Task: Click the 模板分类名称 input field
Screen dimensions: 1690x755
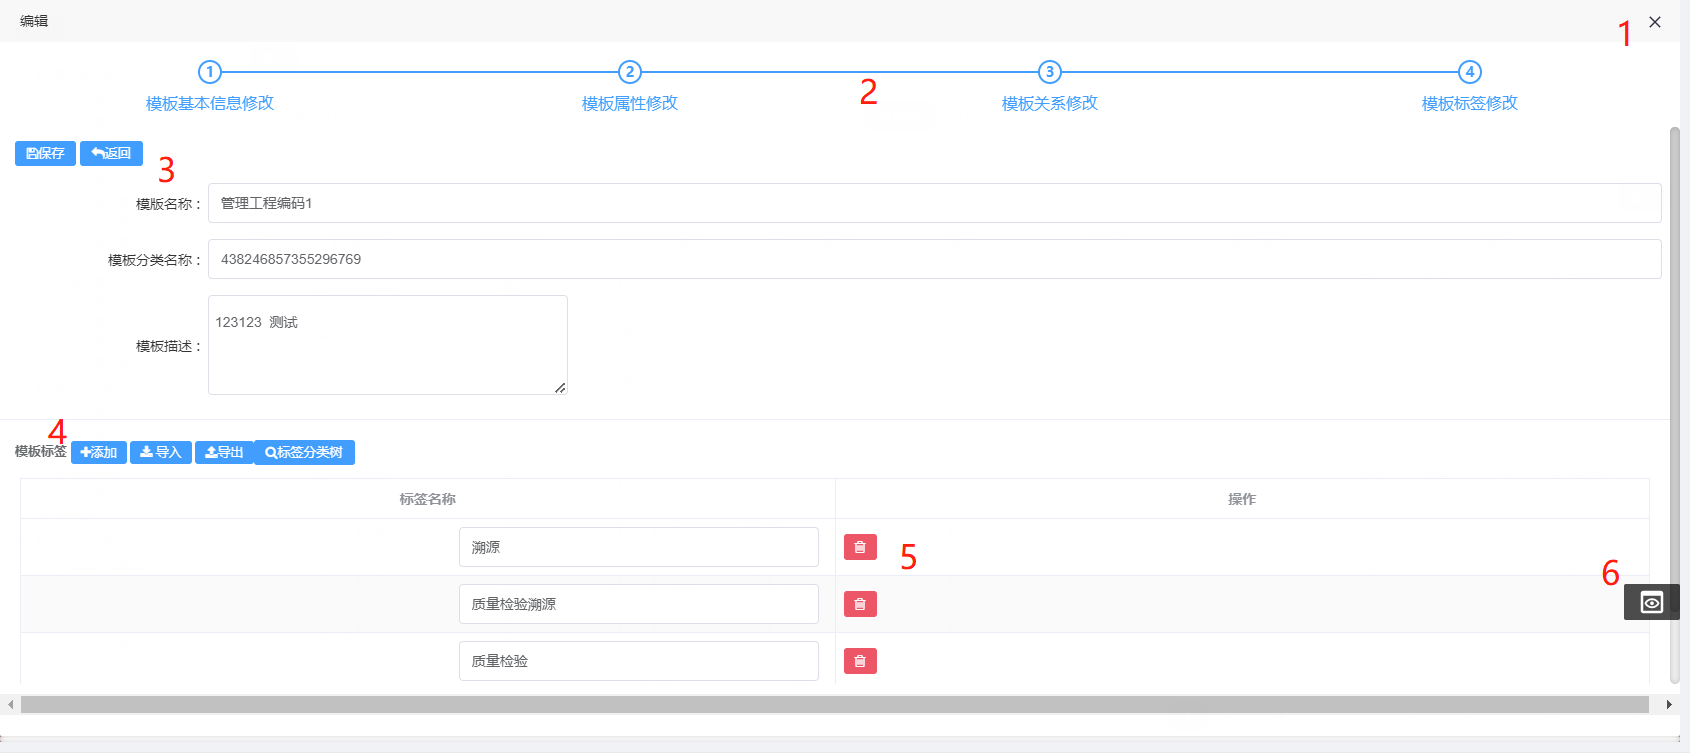Action: [x=934, y=259]
